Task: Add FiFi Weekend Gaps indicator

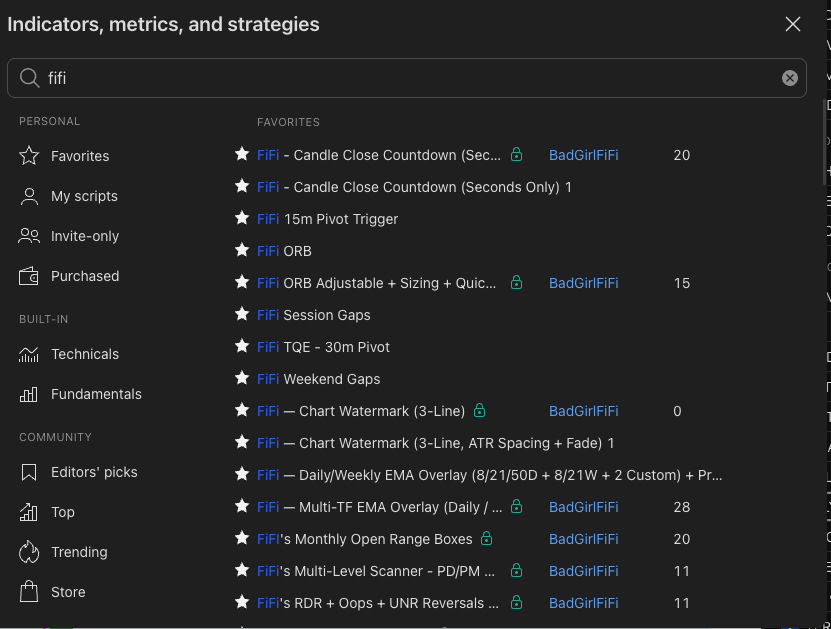Action: [x=319, y=379]
